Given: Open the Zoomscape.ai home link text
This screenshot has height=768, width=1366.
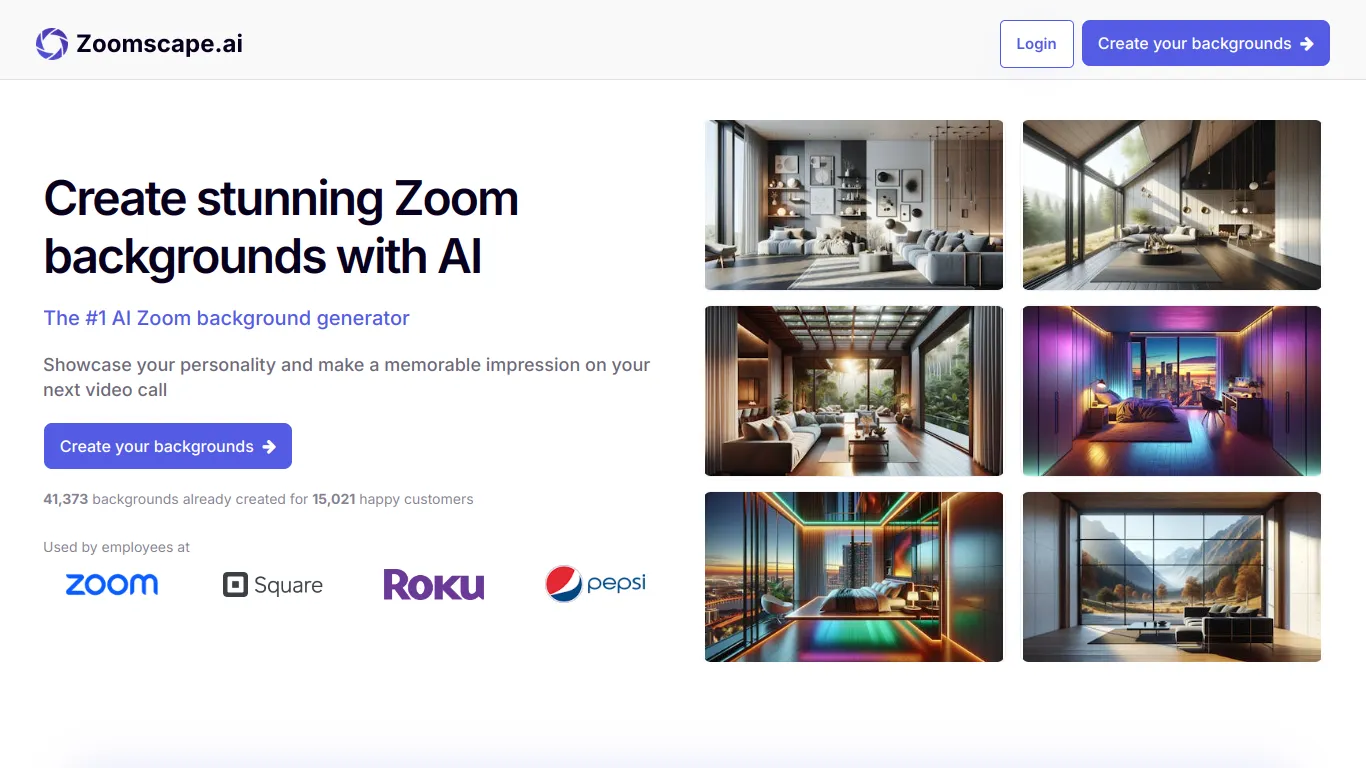Looking at the screenshot, I should (x=159, y=44).
